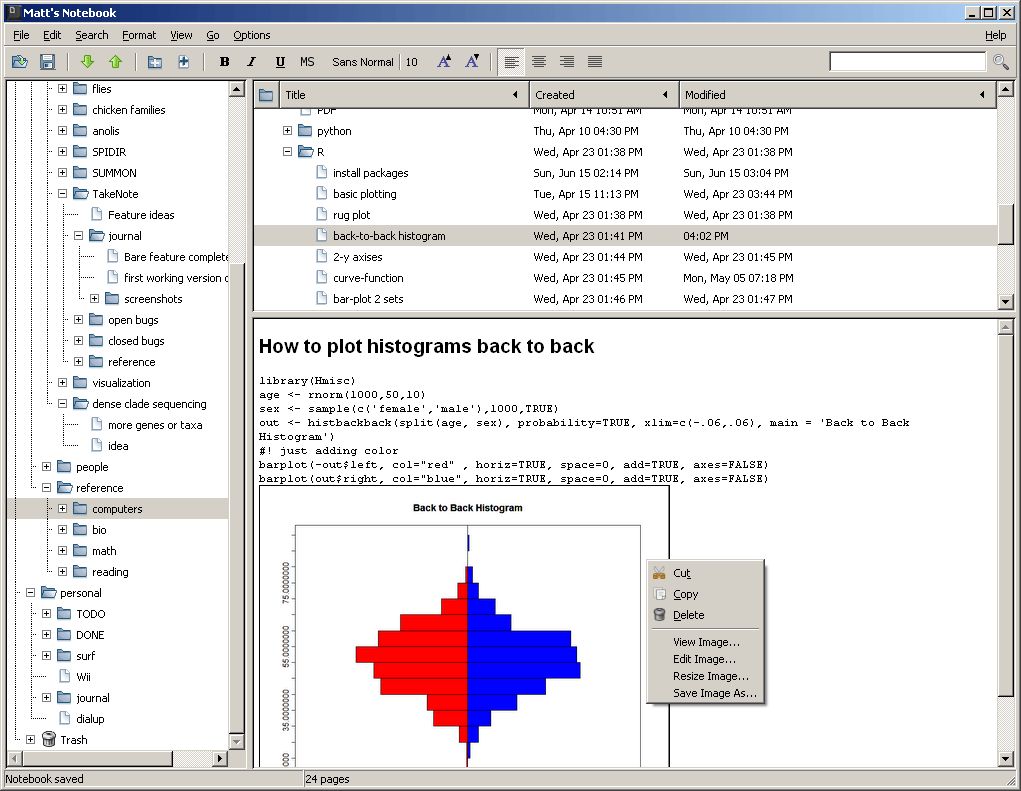Enable the MS monospace font toggle
The image size is (1021, 791).
pyautogui.click(x=307, y=61)
